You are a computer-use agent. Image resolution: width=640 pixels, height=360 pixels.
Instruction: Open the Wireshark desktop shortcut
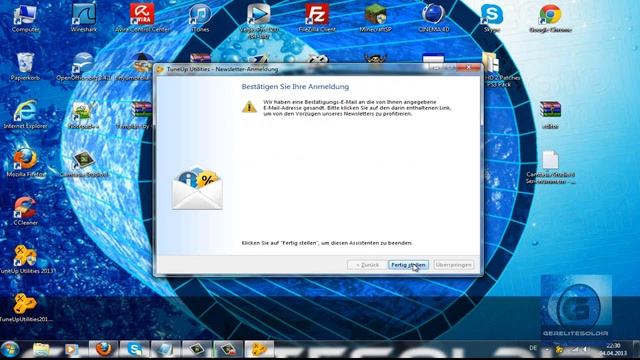(x=84, y=18)
